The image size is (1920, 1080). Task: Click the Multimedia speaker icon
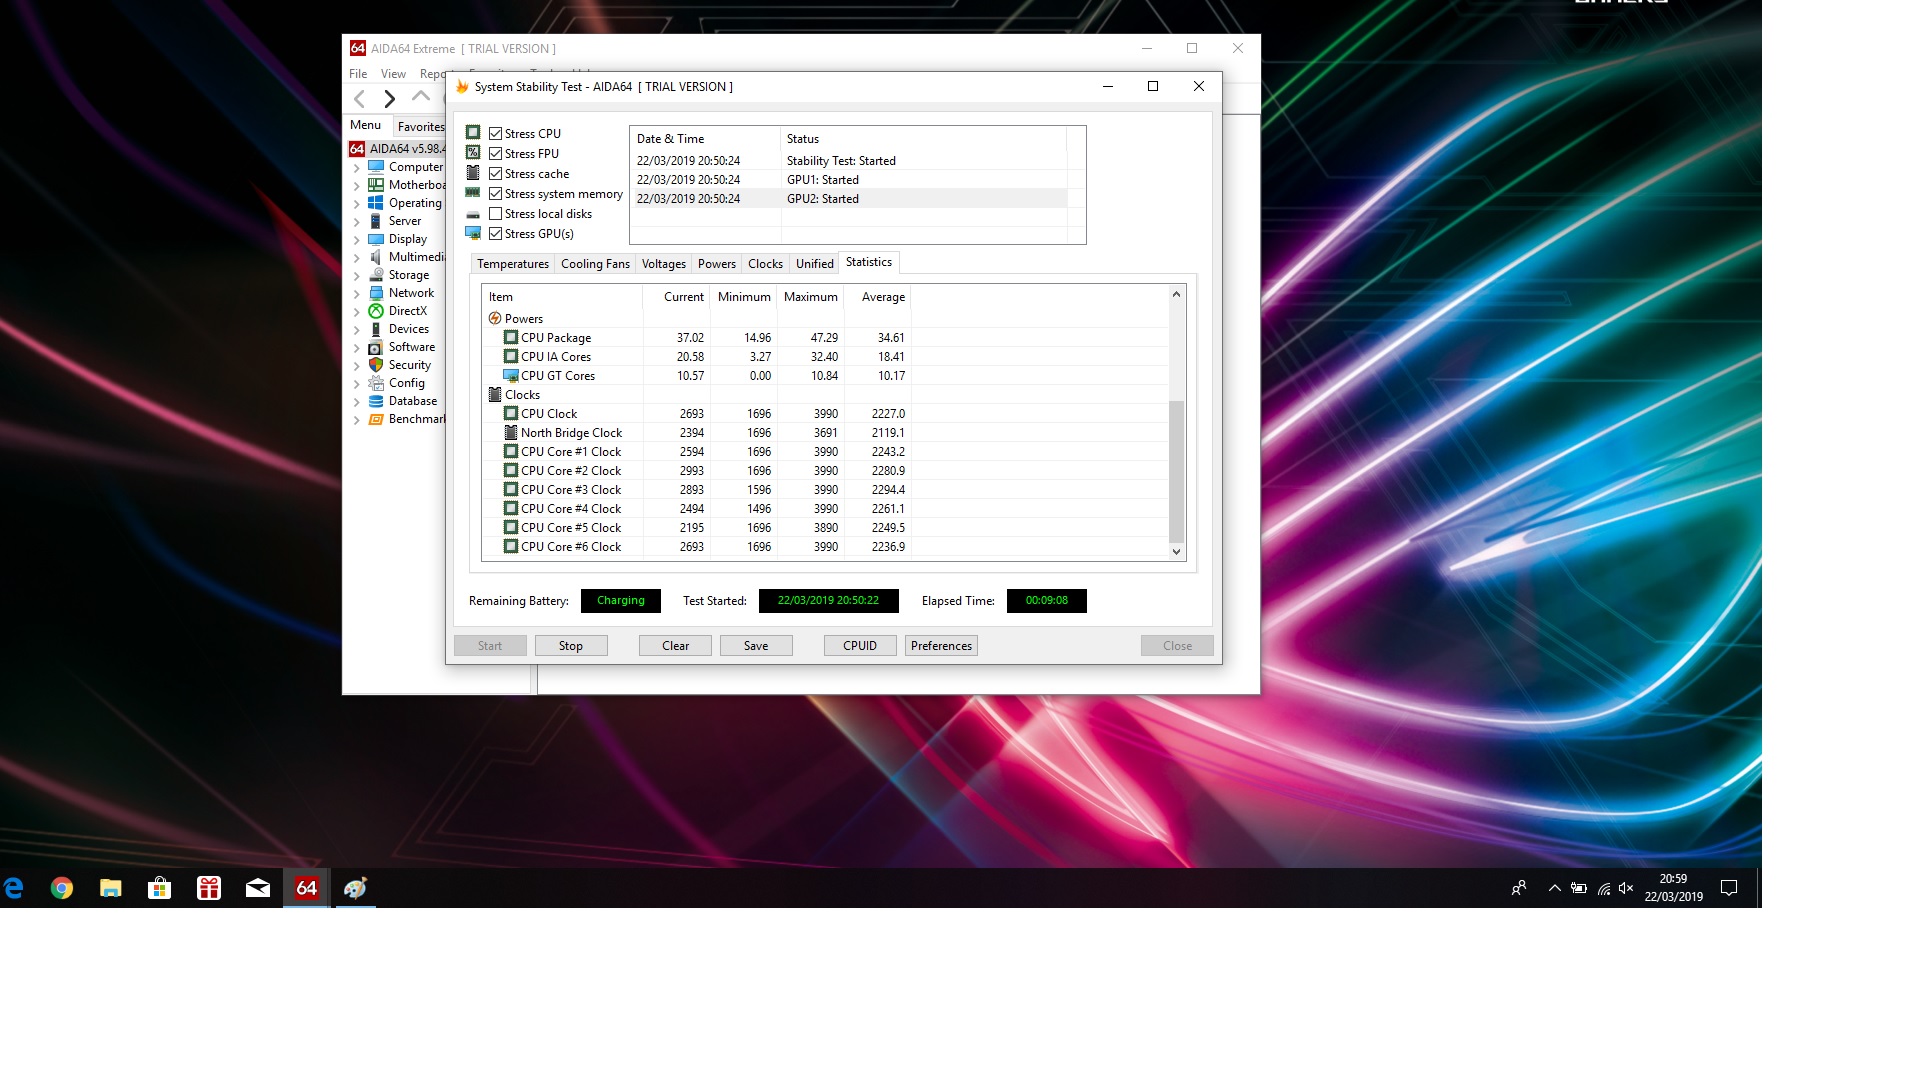pyautogui.click(x=376, y=257)
